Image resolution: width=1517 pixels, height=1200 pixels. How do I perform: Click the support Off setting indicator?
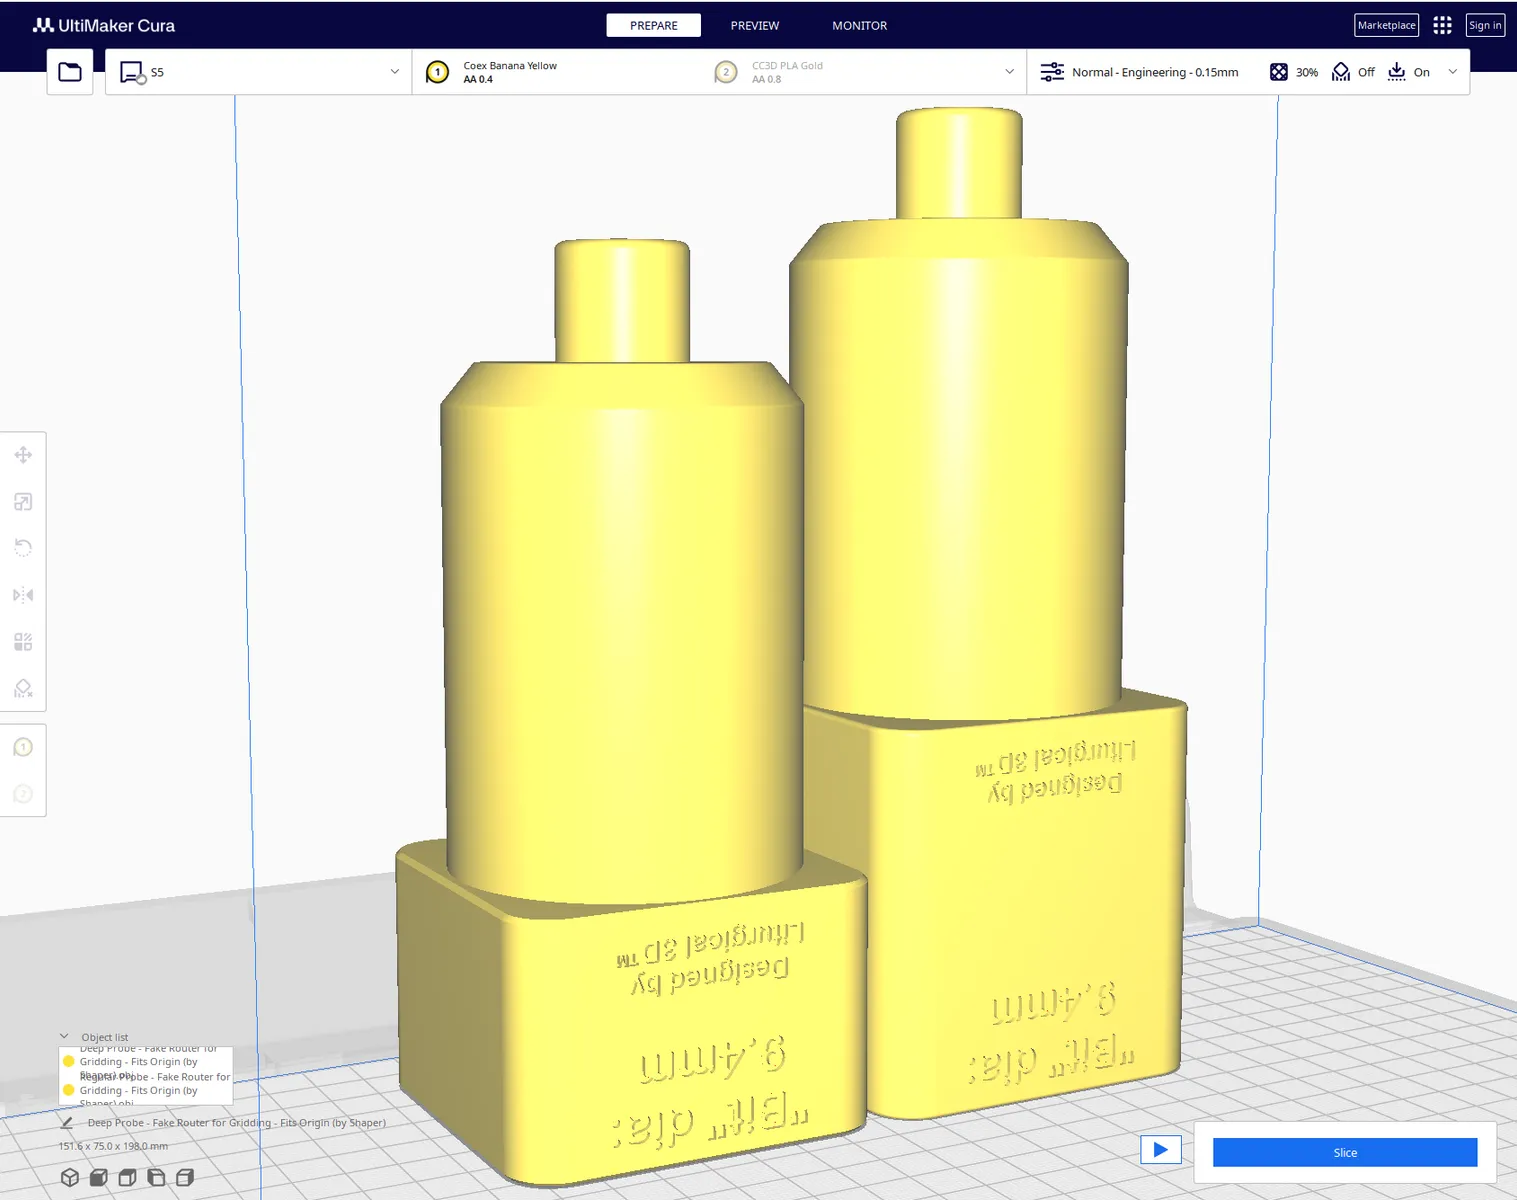click(1354, 72)
